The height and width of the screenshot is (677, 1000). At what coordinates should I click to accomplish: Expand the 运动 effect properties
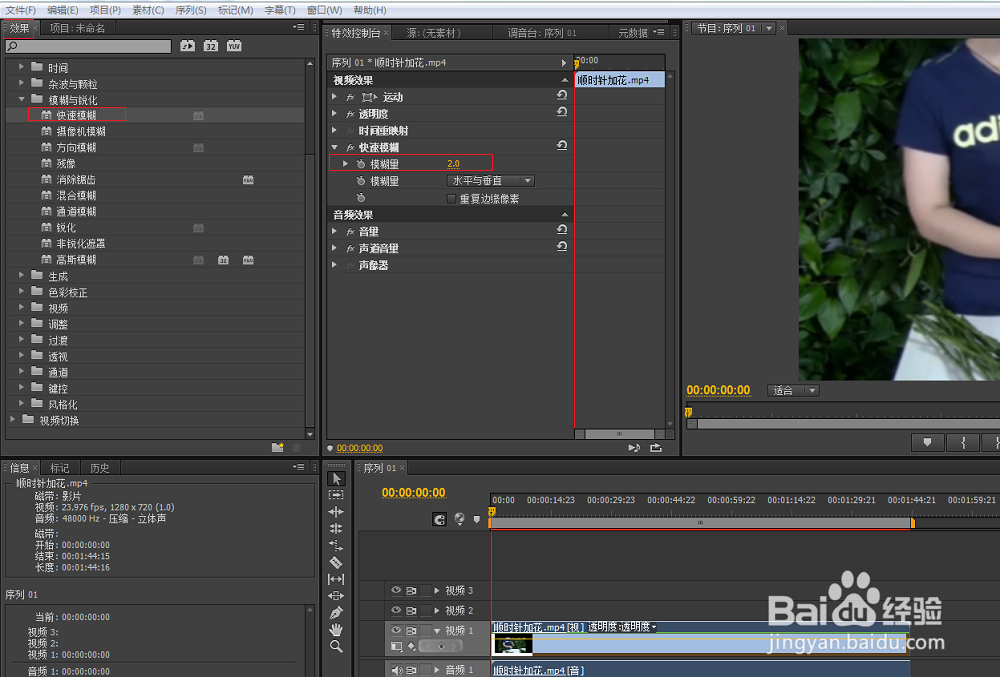[x=334, y=97]
